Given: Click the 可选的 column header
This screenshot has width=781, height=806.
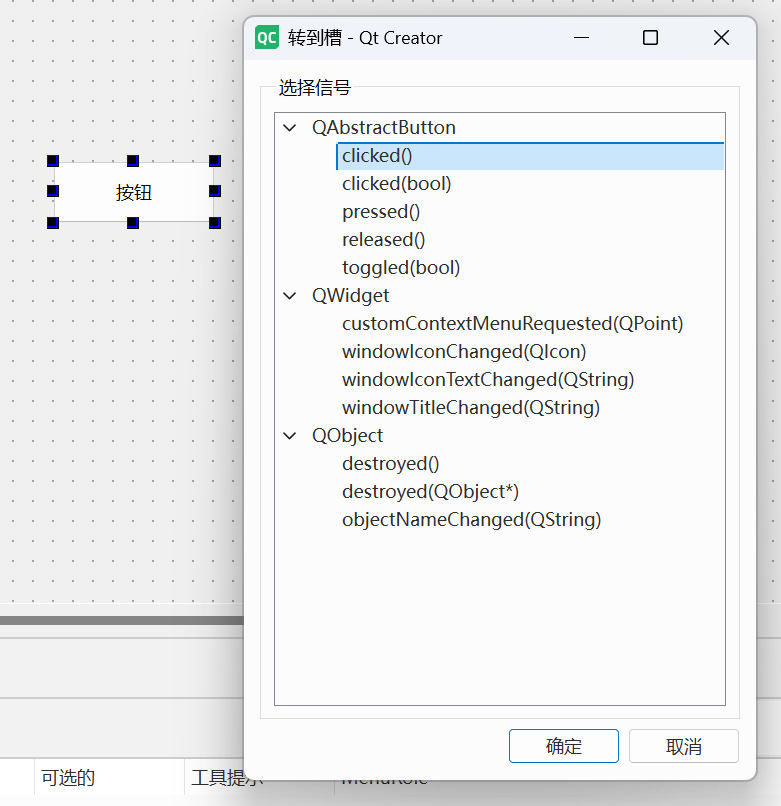Looking at the screenshot, I should pos(68,778).
